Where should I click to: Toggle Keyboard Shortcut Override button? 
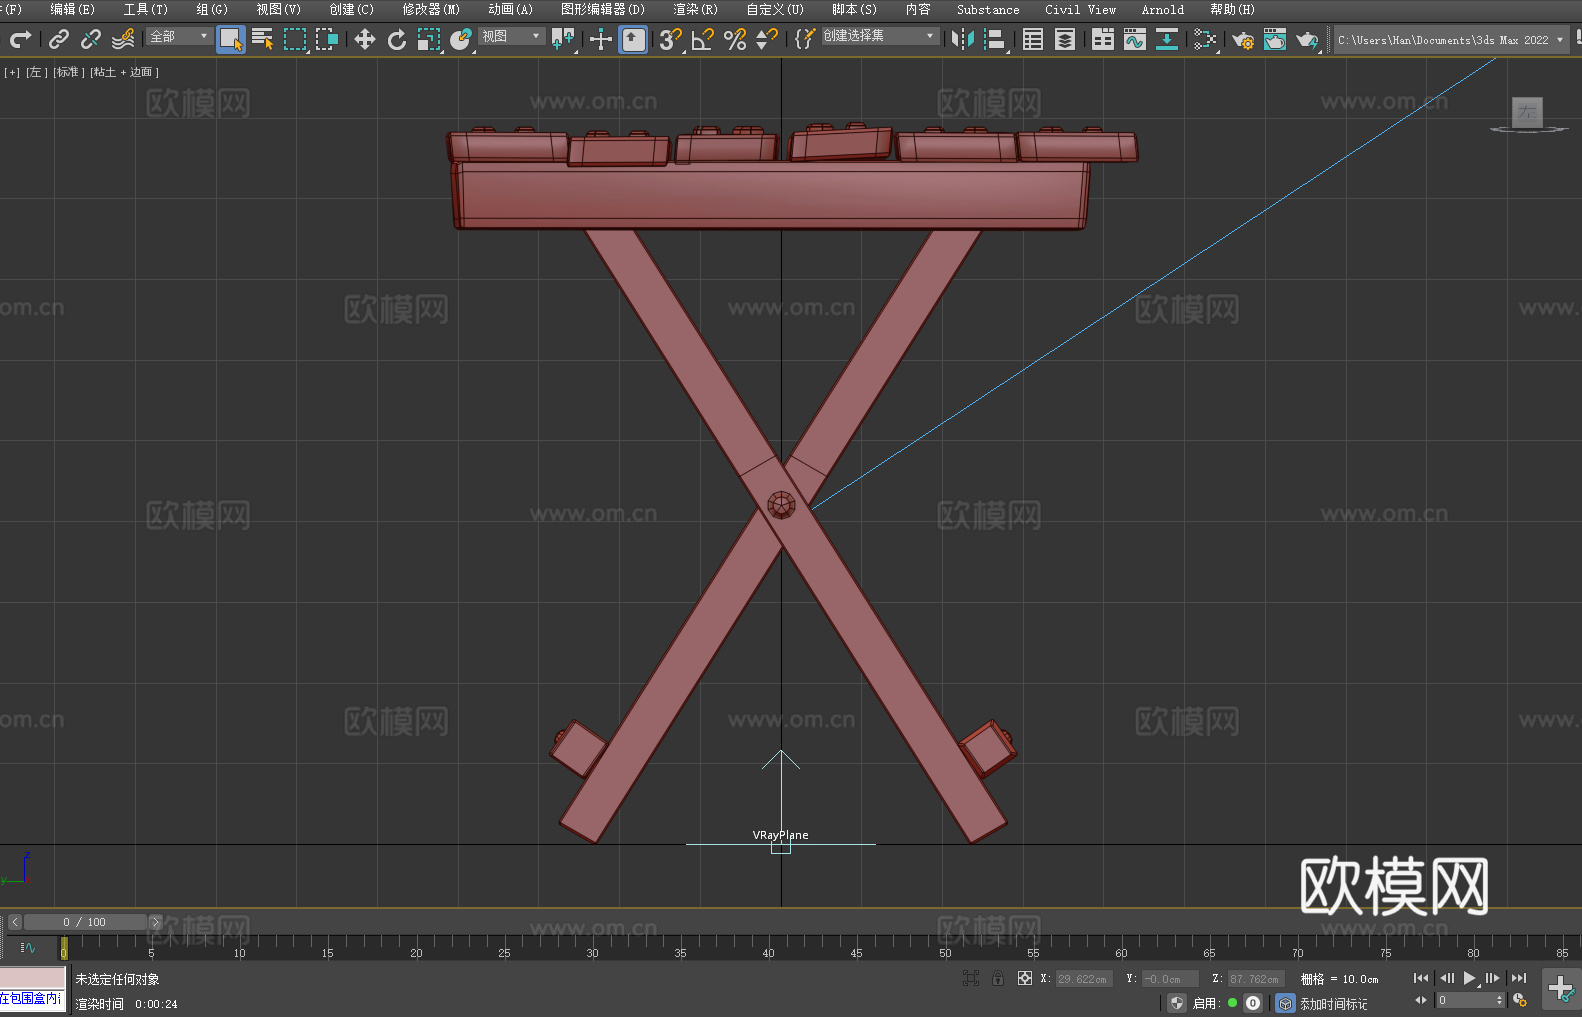pyautogui.click(x=633, y=39)
